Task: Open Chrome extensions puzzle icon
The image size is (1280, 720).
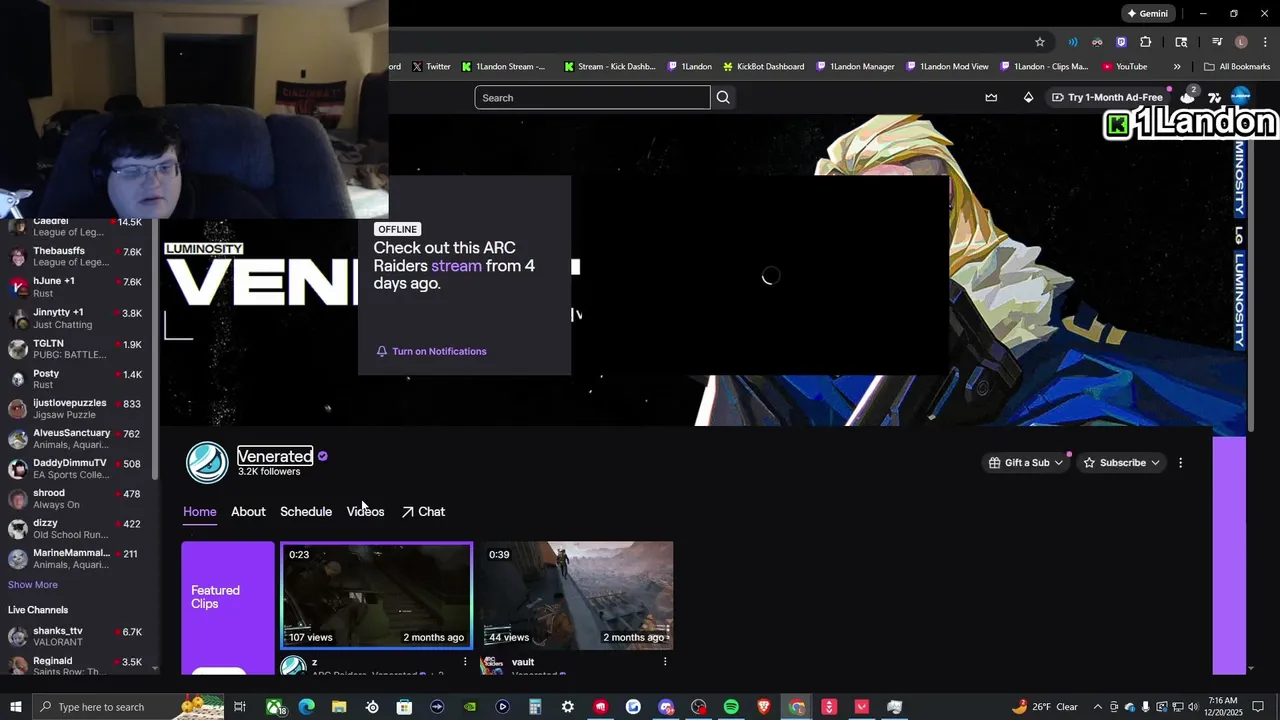Action: [x=1146, y=42]
